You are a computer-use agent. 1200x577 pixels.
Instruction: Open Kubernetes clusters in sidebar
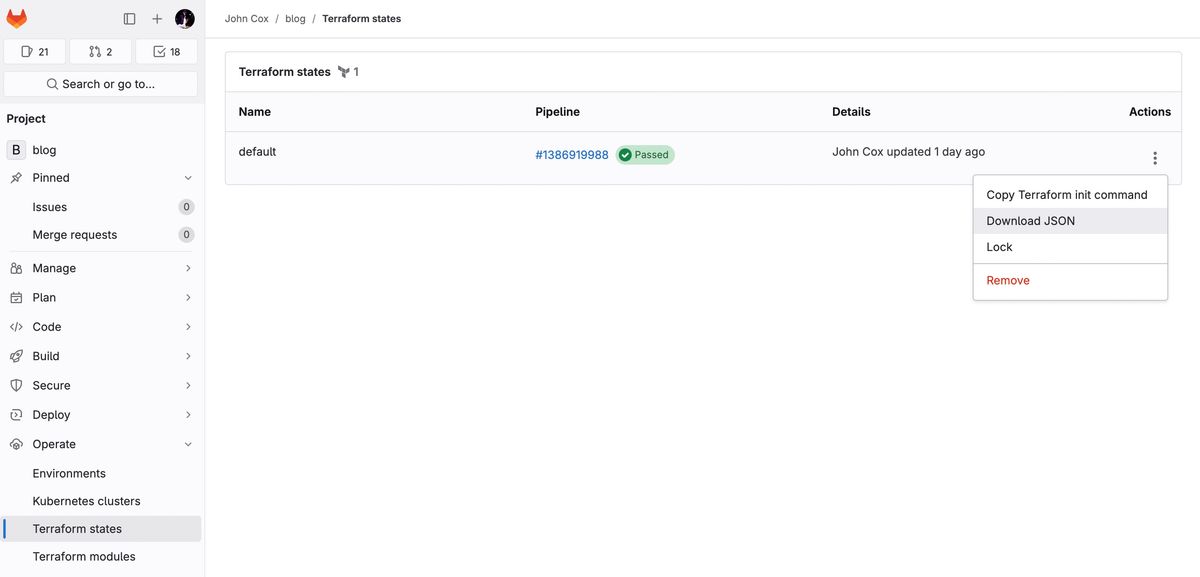86,501
